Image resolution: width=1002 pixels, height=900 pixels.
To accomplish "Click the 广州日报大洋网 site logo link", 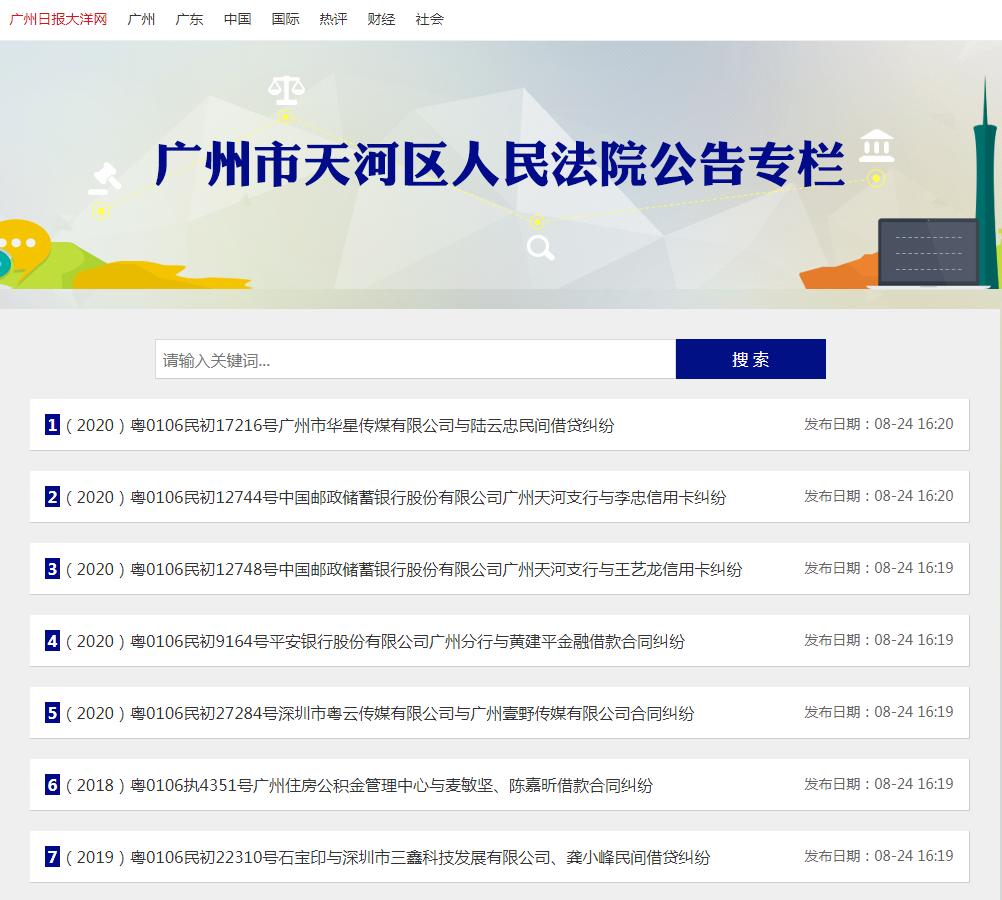I will pos(58,19).
